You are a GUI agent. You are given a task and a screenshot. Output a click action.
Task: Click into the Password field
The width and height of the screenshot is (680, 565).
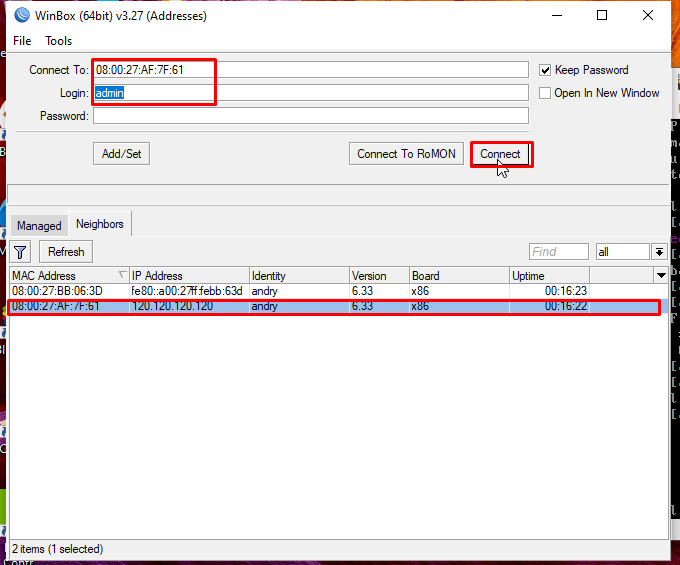(310, 116)
